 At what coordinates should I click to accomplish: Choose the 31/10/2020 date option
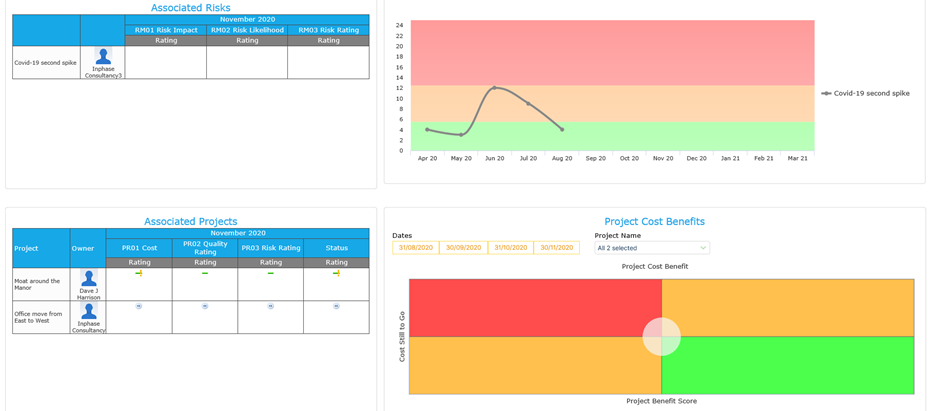(x=510, y=247)
